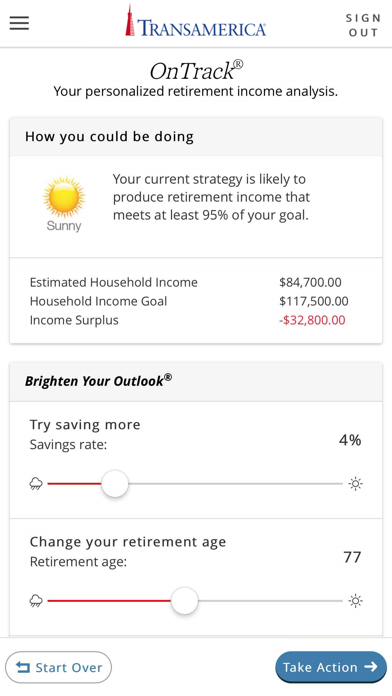Click the Brighten Your Outlook section header
The image size is (392, 696).
196,382
